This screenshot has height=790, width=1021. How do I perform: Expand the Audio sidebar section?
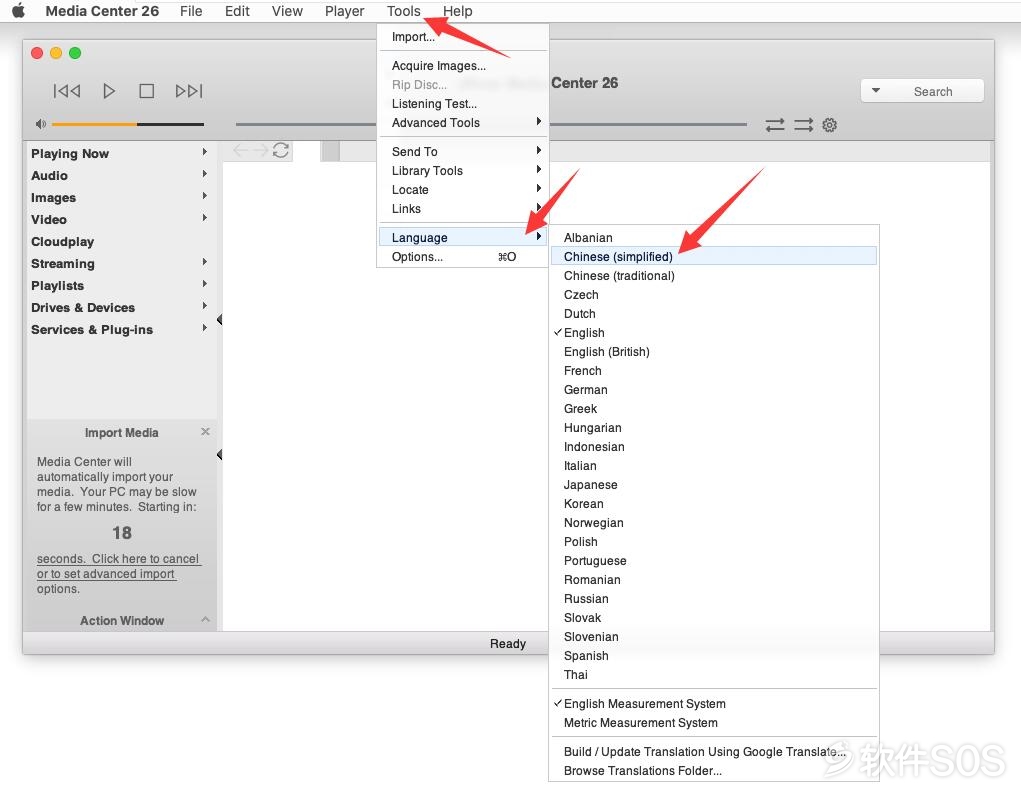(204, 174)
